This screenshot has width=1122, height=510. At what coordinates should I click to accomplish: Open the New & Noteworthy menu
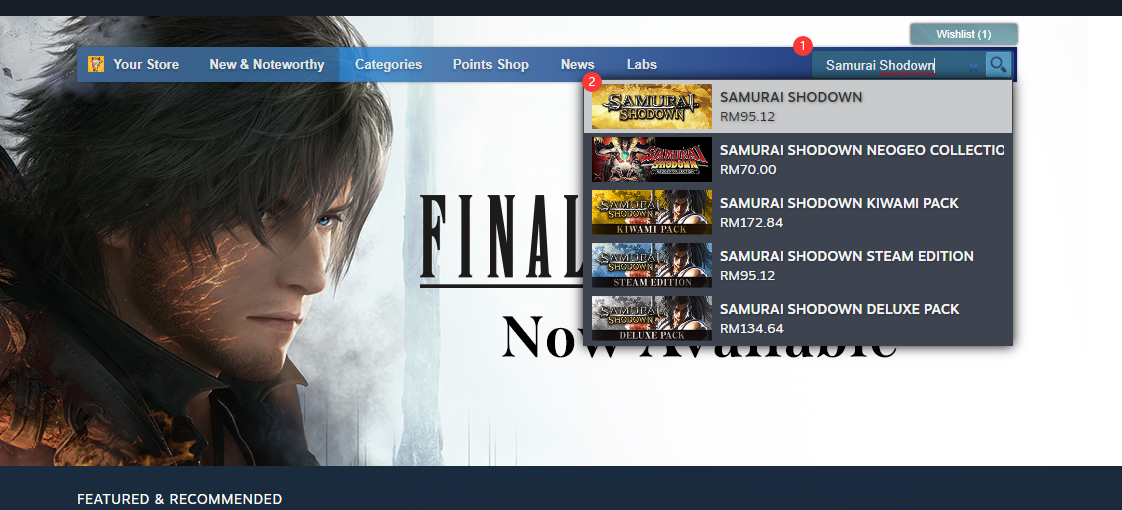click(x=267, y=64)
